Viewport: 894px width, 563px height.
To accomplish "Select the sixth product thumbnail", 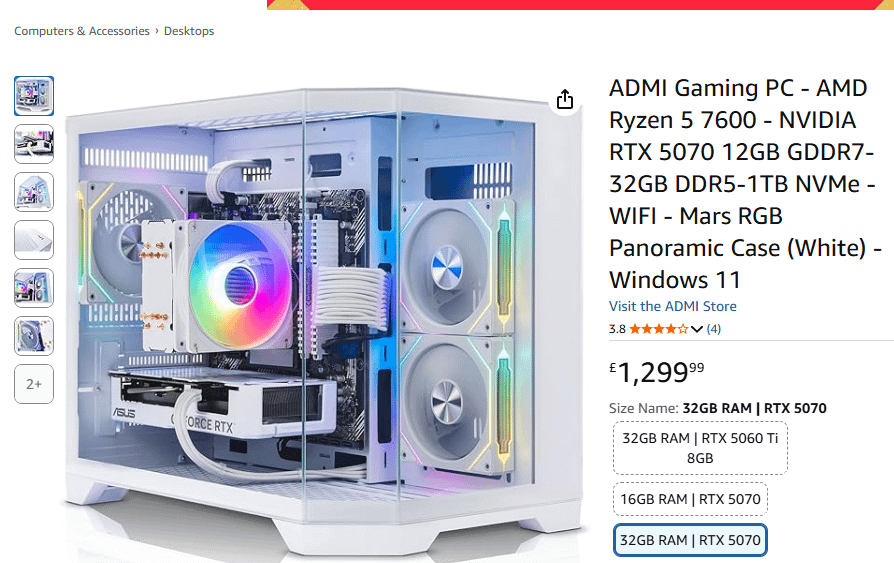I will pos(34,336).
